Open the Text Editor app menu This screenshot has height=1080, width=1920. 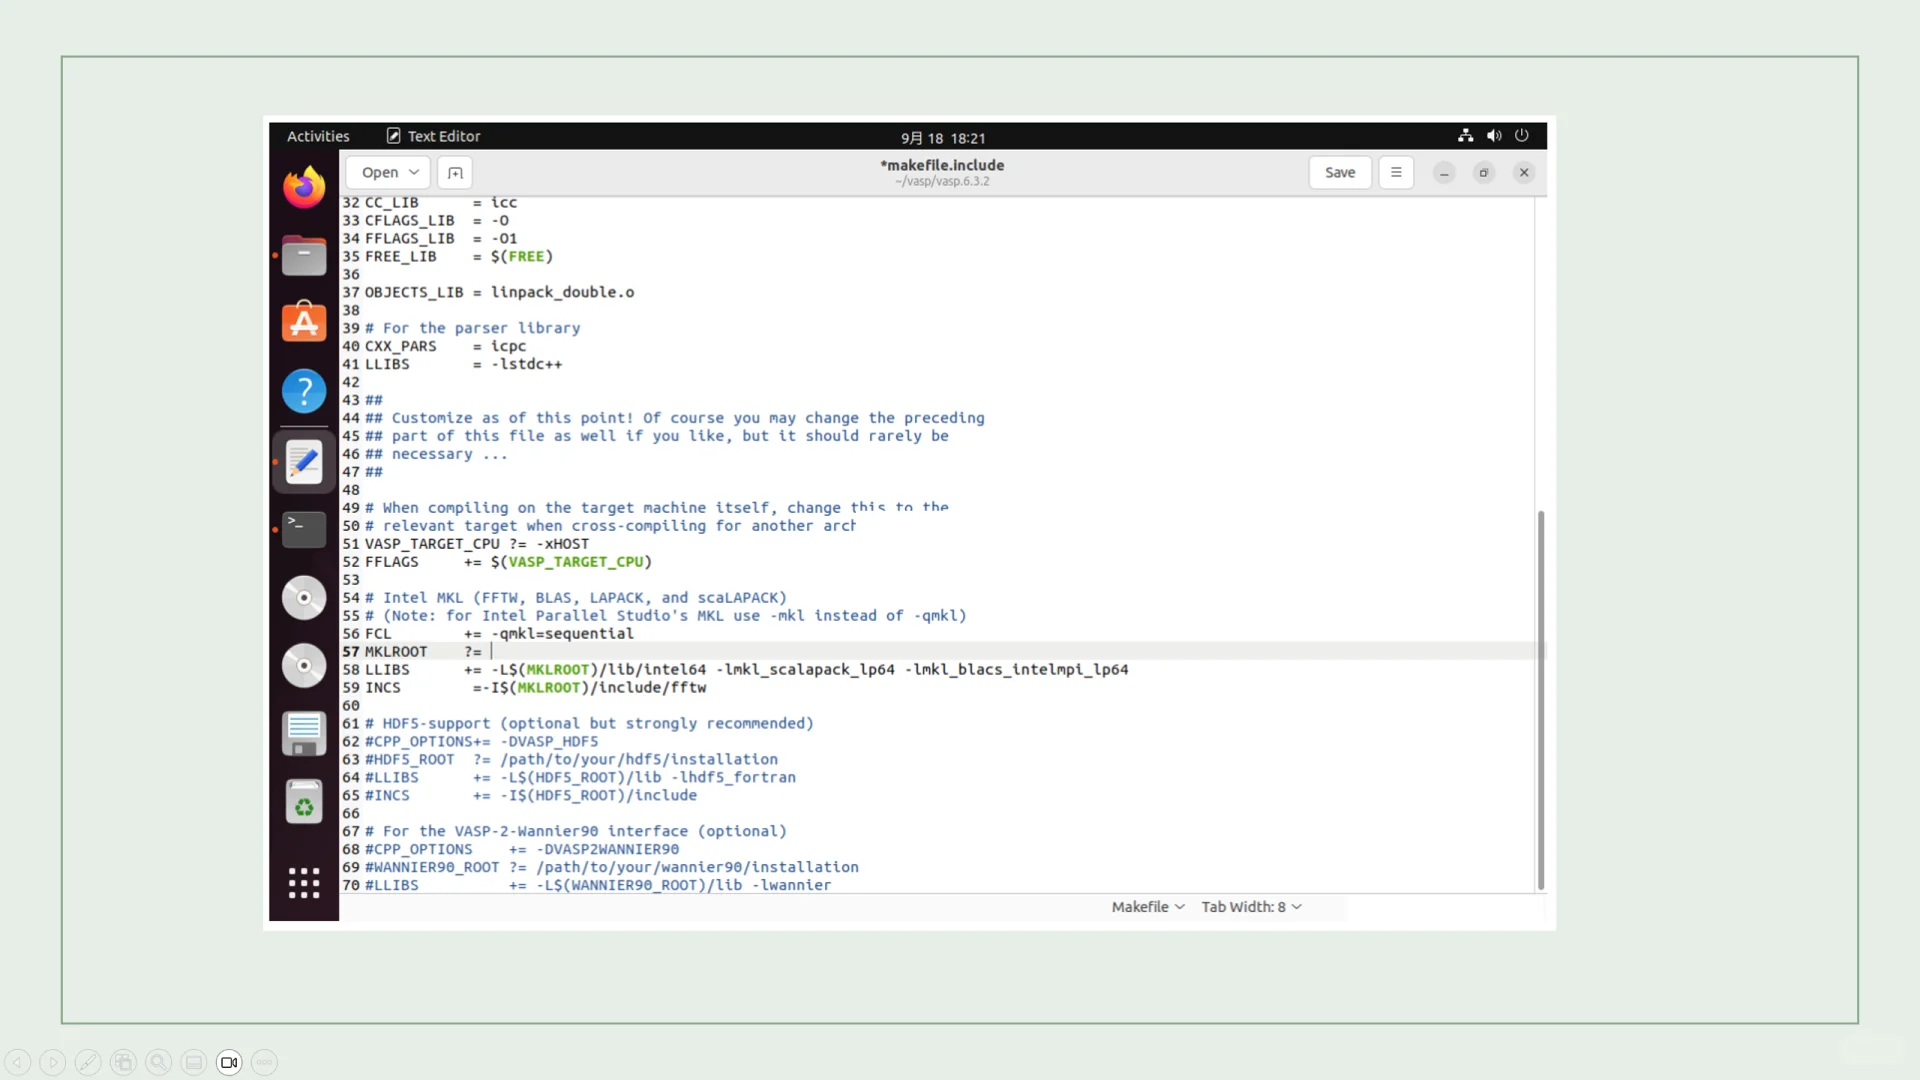coord(434,137)
